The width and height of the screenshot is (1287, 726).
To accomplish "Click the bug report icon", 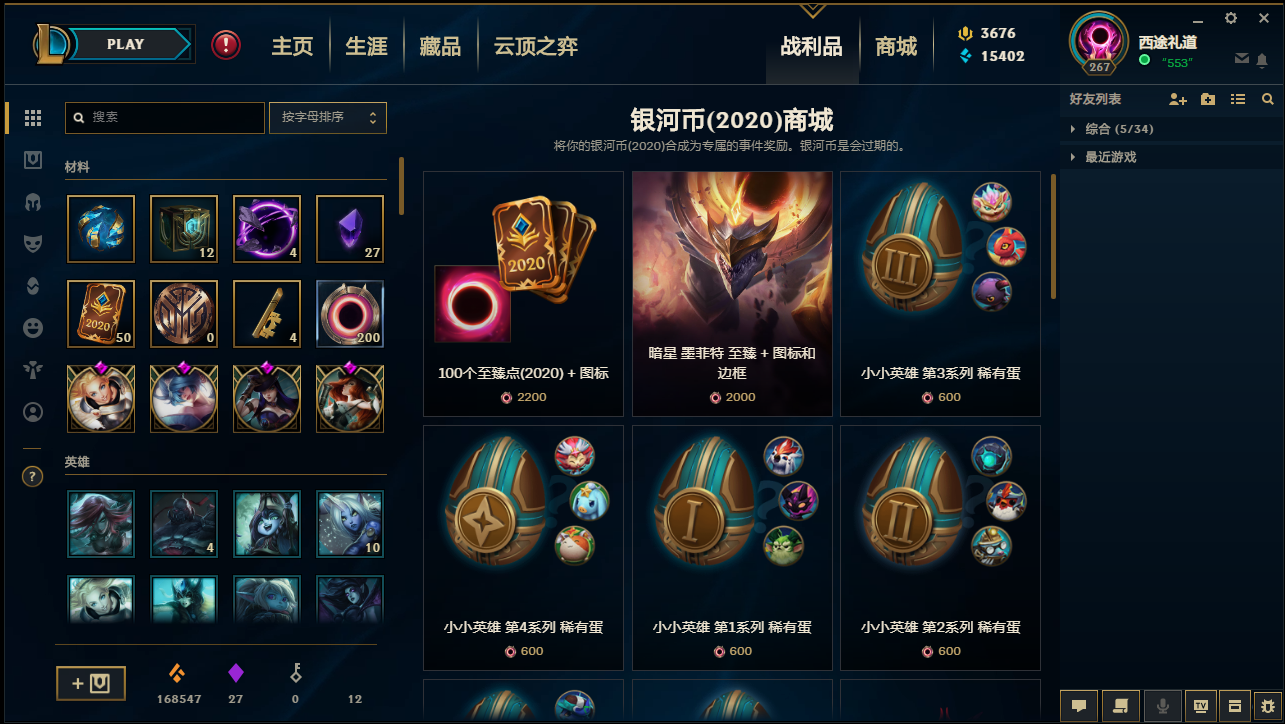I will tap(1267, 706).
